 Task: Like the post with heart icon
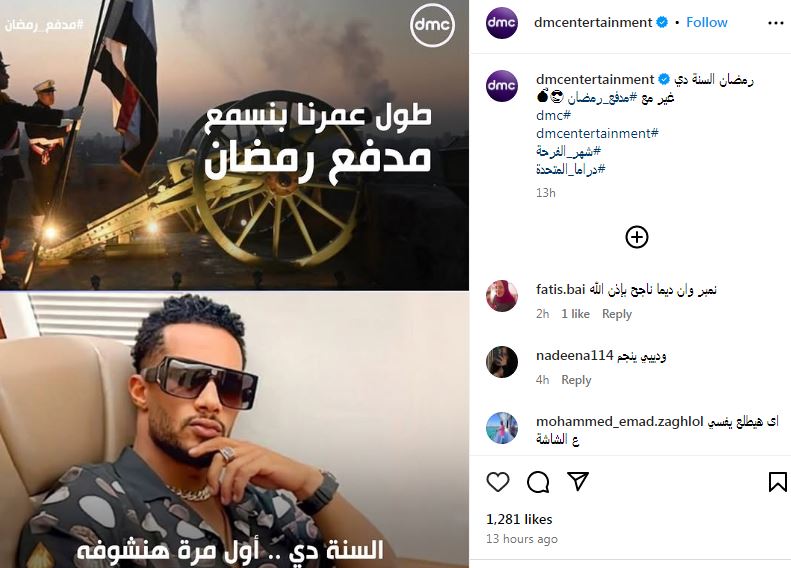[498, 482]
